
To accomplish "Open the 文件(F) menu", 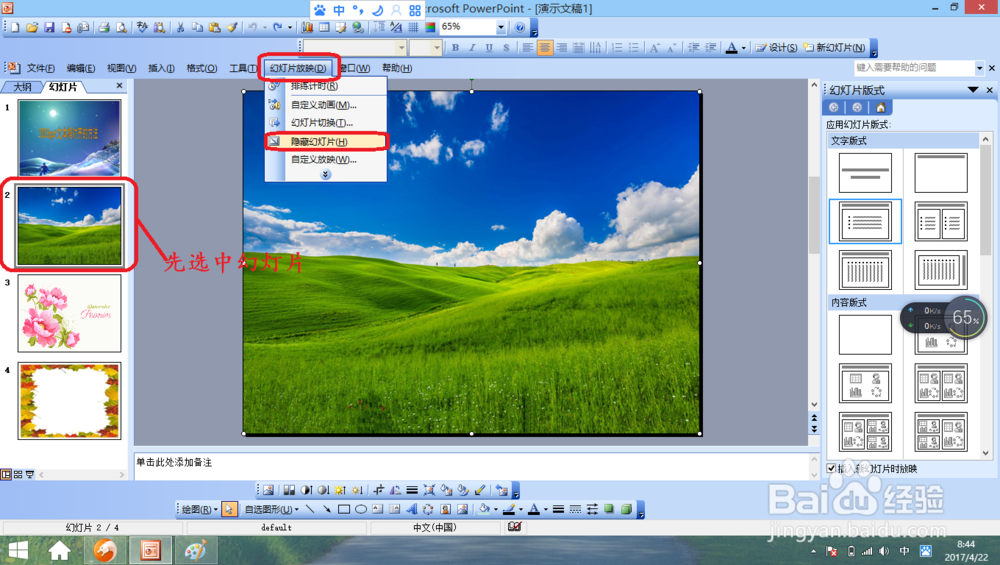I will [x=41, y=68].
